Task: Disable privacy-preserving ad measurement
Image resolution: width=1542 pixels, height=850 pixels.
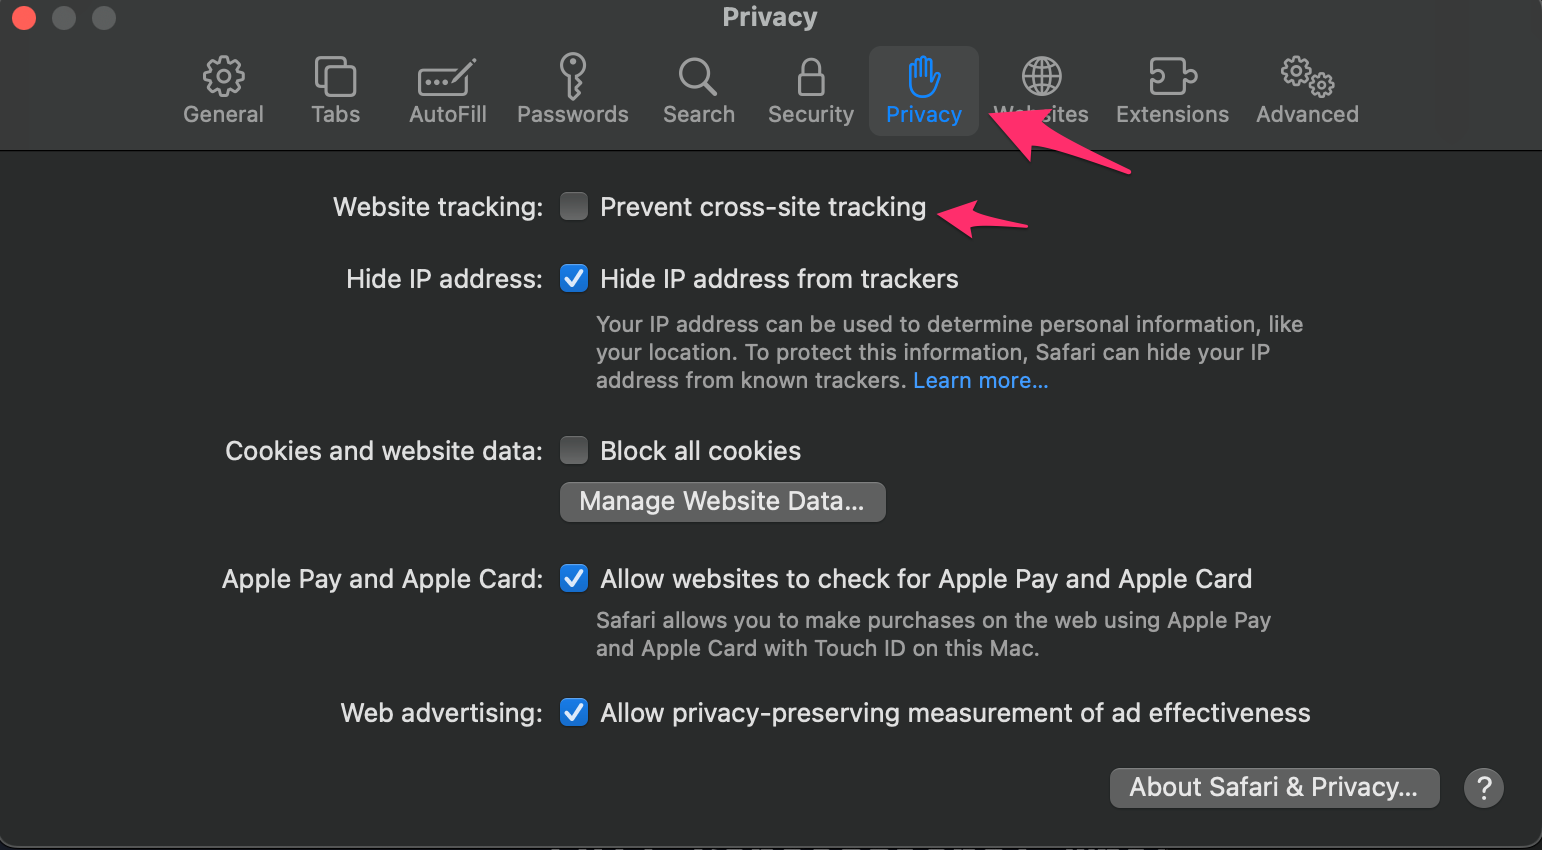Action: coord(573,712)
